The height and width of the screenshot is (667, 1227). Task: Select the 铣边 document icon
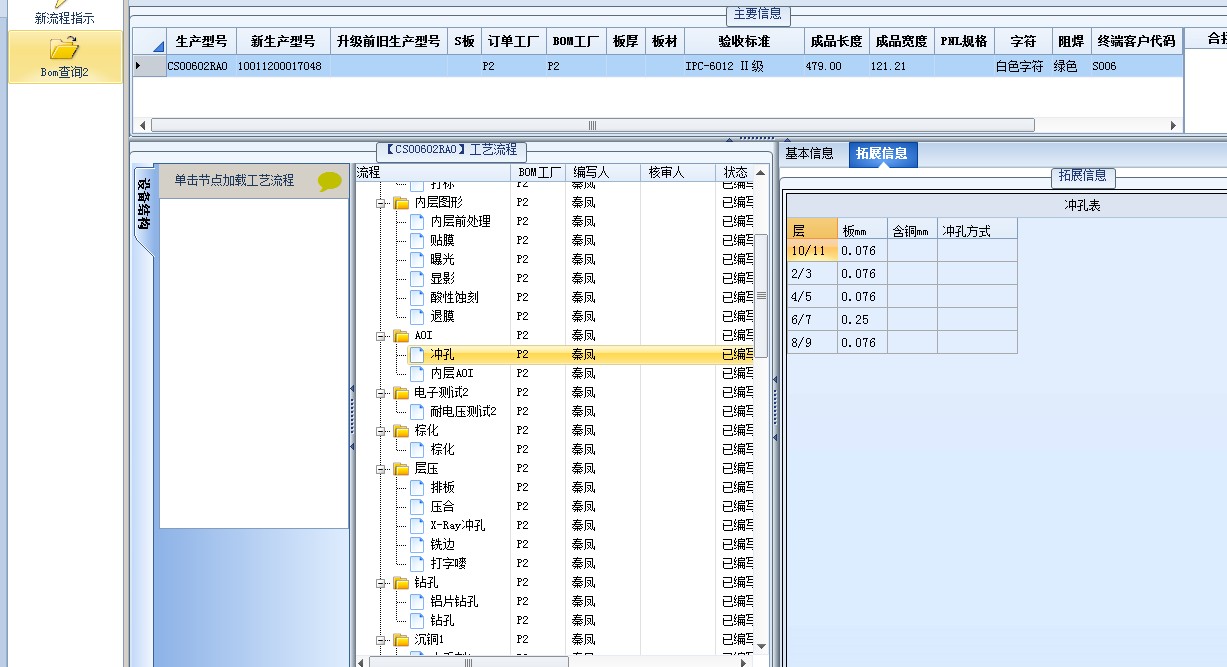tap(417, 544)
